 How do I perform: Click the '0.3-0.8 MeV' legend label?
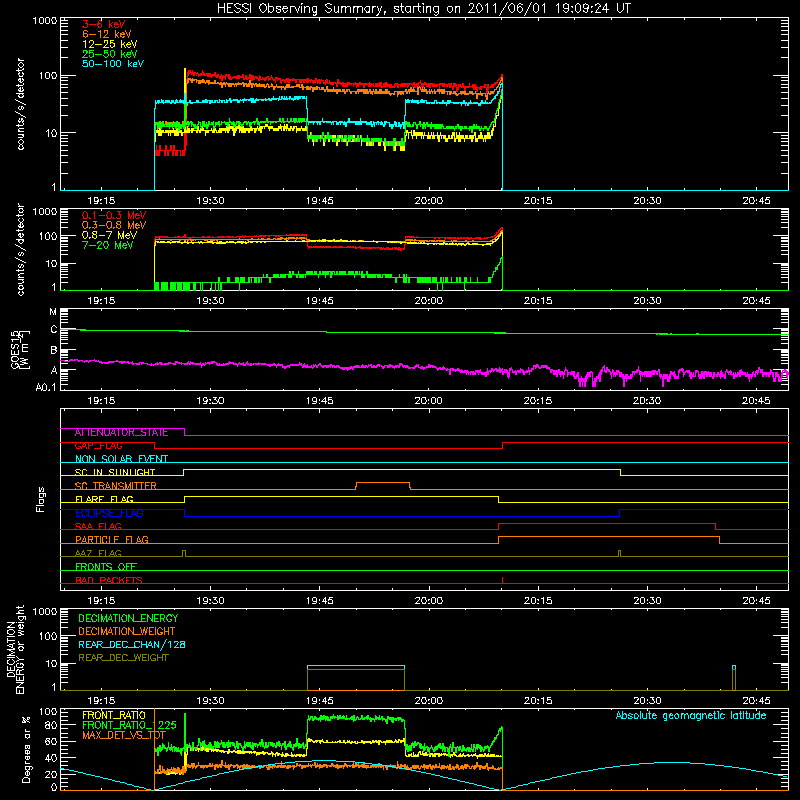click(114, 225)
